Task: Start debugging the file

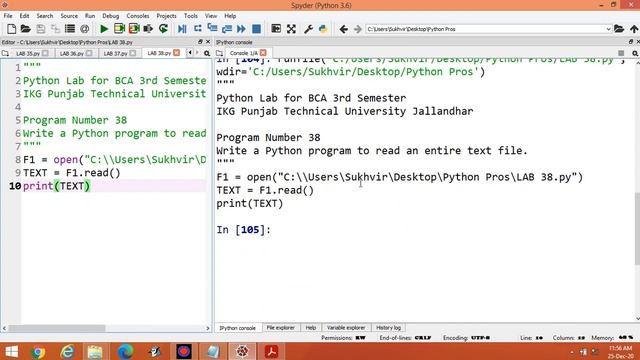Action: [x=182, y=29]
